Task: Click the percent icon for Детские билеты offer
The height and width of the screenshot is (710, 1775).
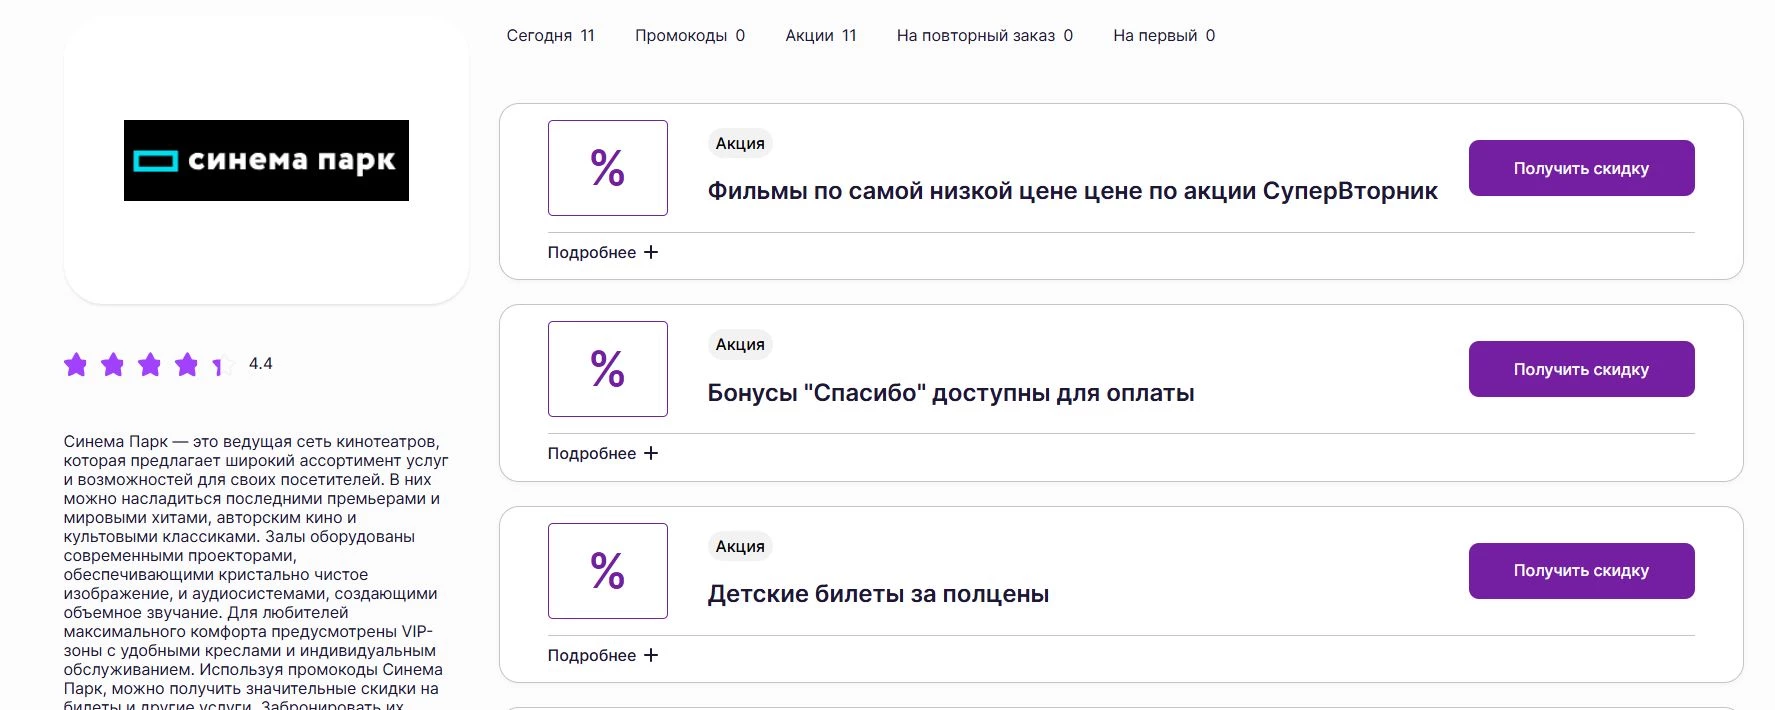Action: (607, 571)
